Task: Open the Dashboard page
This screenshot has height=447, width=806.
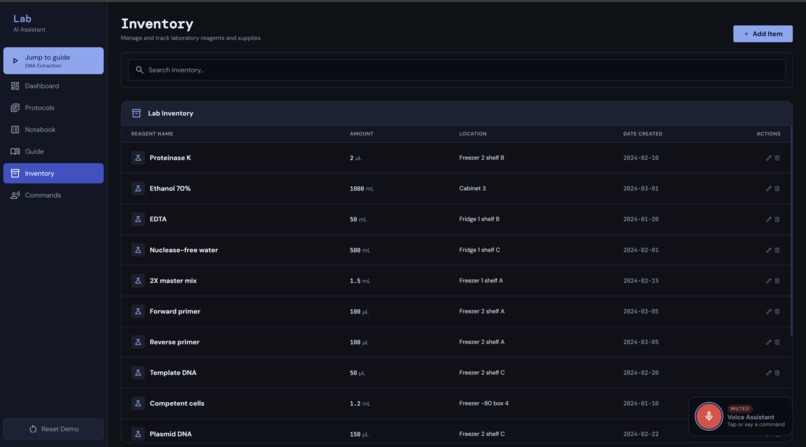Action: click(x=53, y=86)
